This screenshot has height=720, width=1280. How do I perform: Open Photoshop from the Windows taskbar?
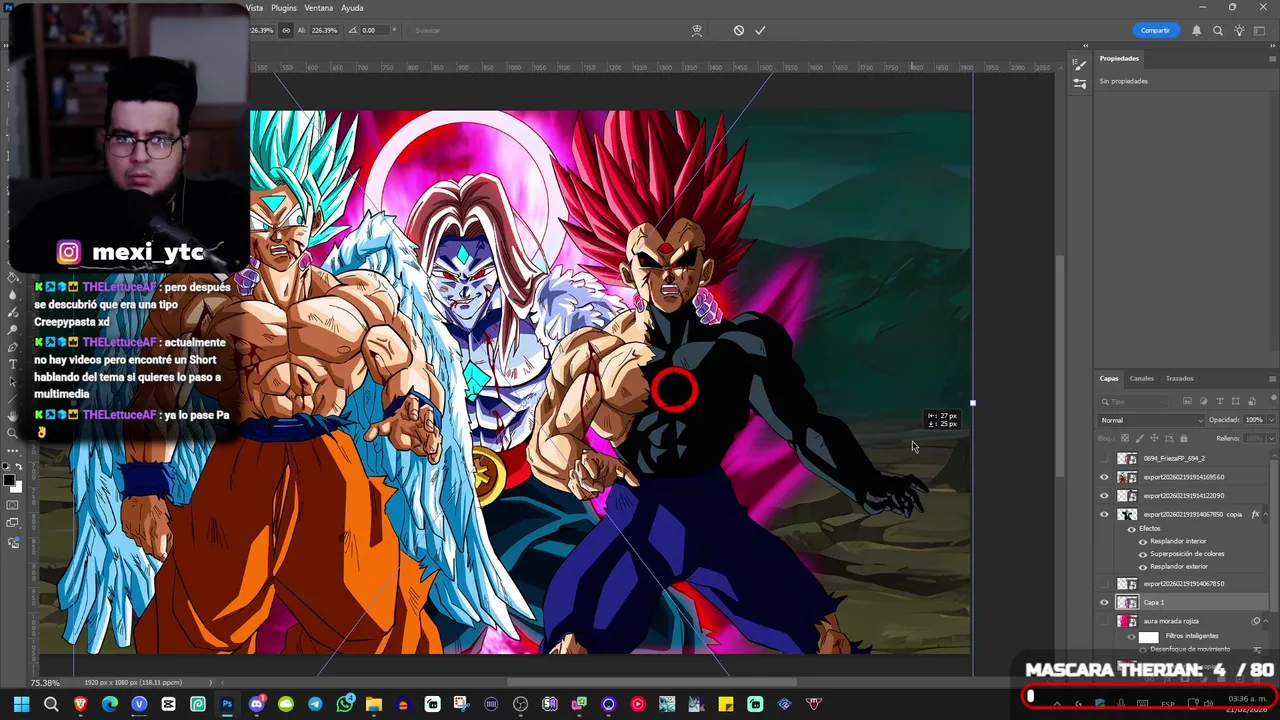[x=227, y=704]
